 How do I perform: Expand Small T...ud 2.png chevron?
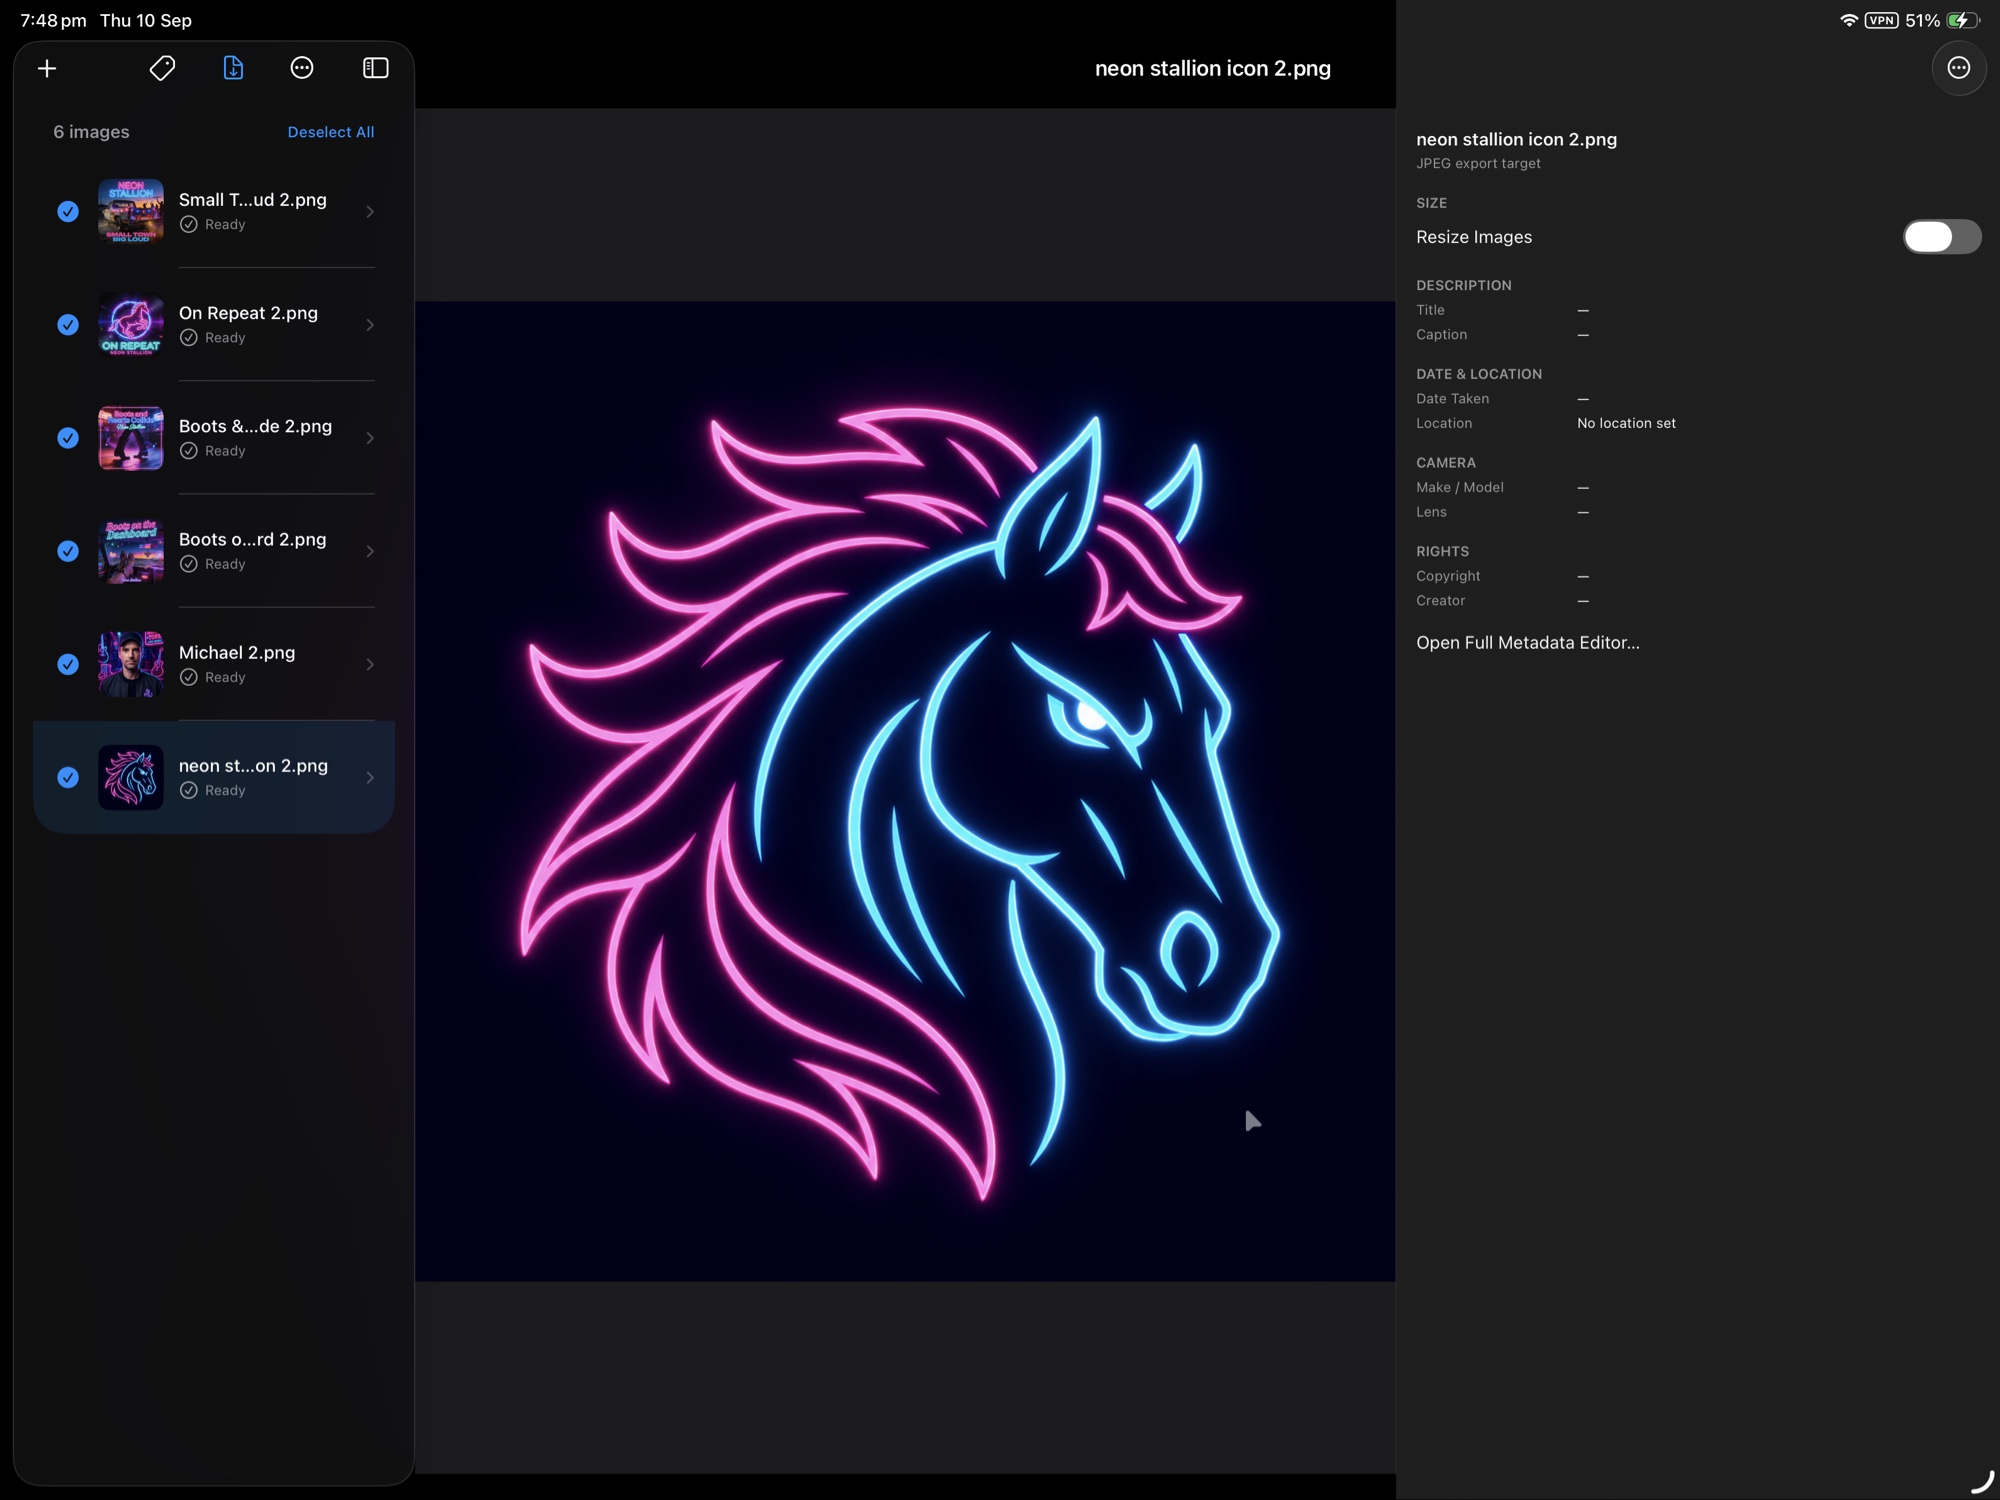(370, 211)
